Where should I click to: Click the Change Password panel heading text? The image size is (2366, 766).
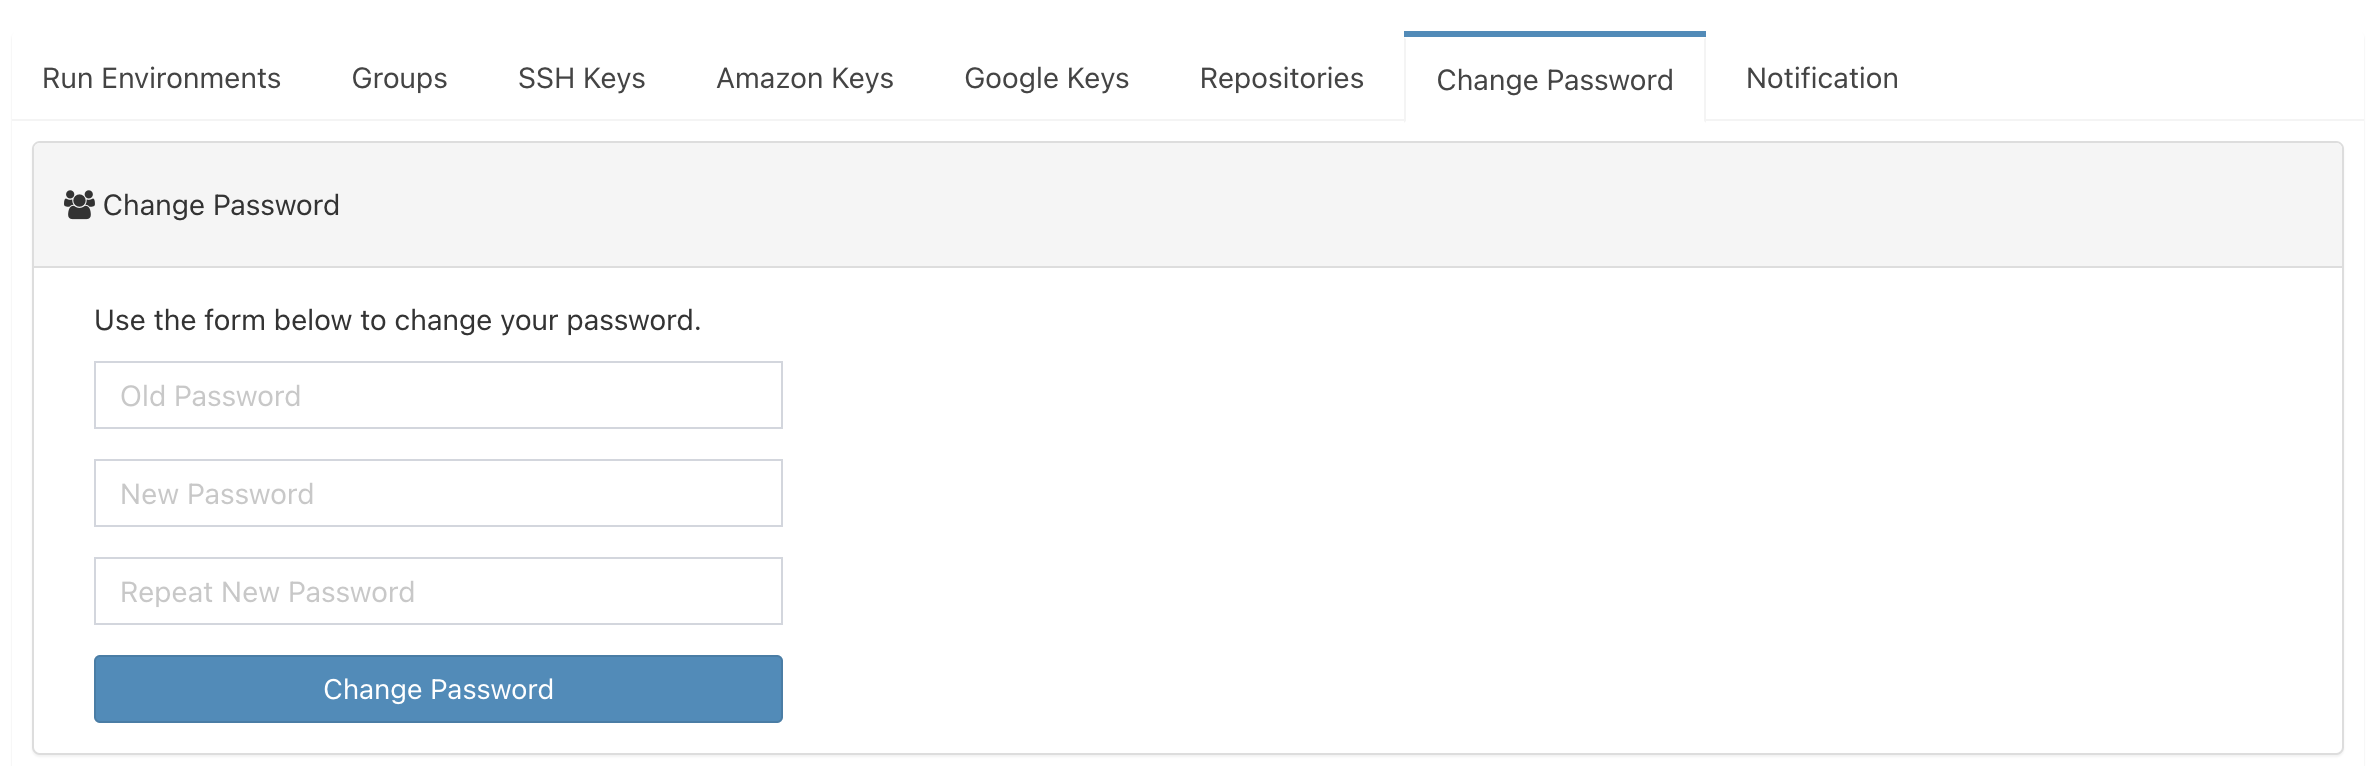221,205
